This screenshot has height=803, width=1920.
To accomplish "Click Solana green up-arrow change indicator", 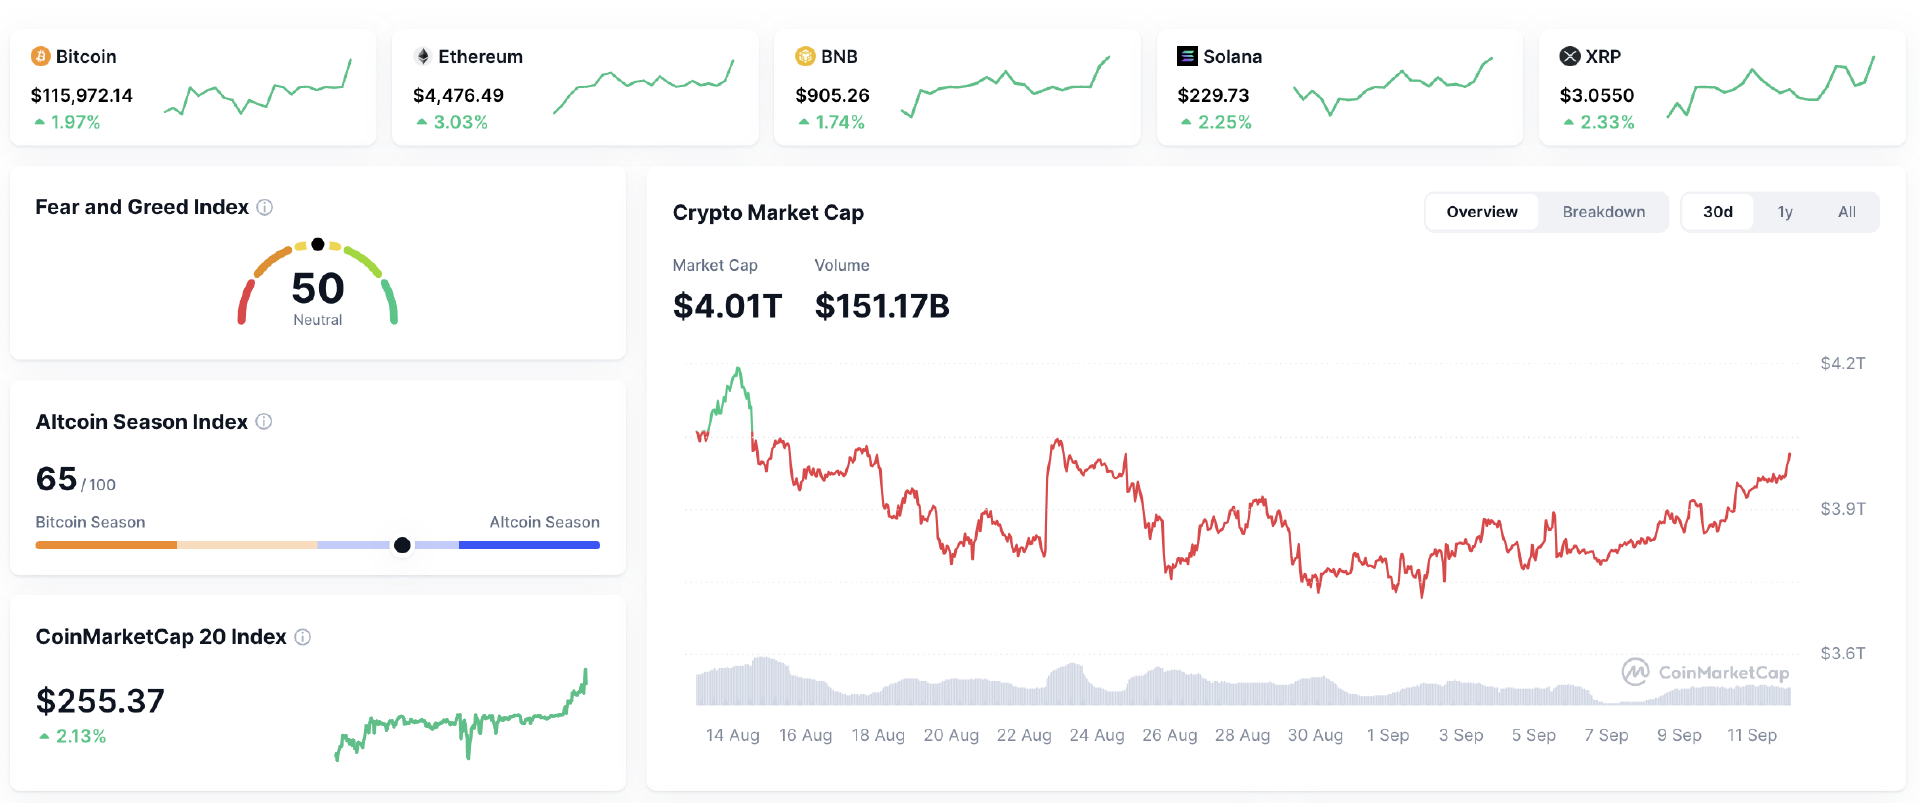I will [x=1186, y=122].
